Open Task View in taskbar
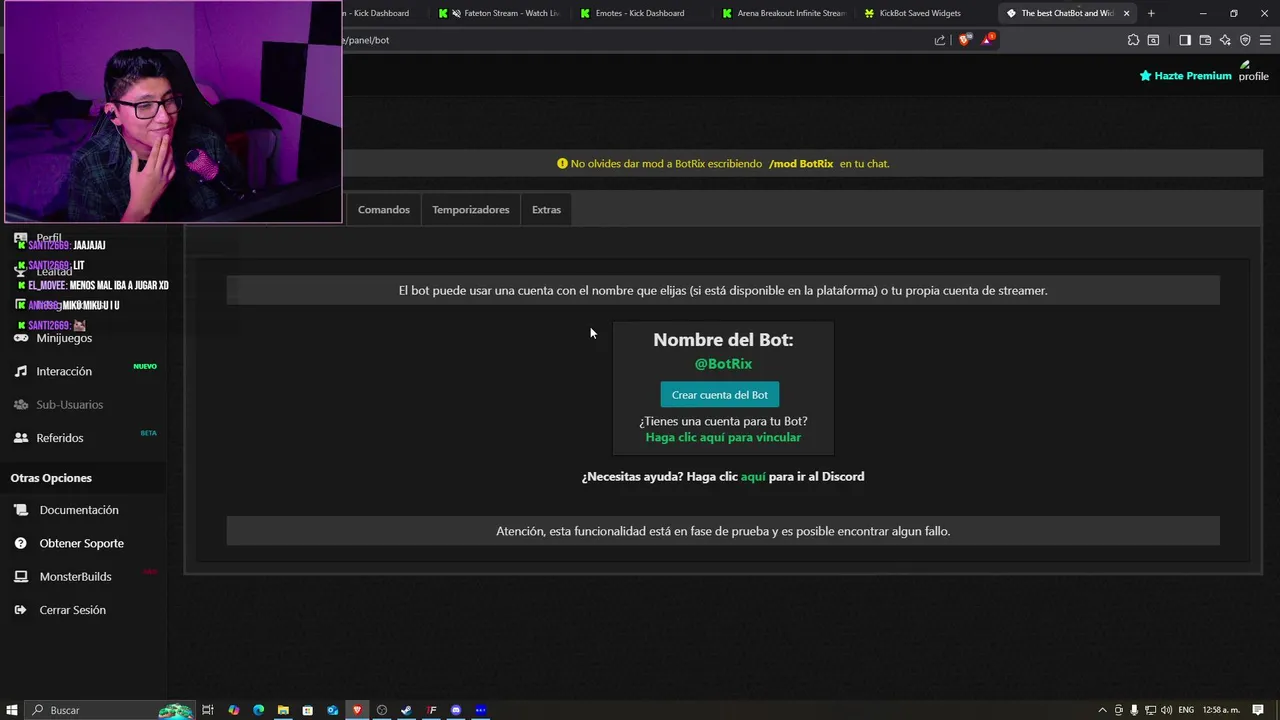Image resolution: width=1280 pixels, height=720 pixels. pos(208,710)
